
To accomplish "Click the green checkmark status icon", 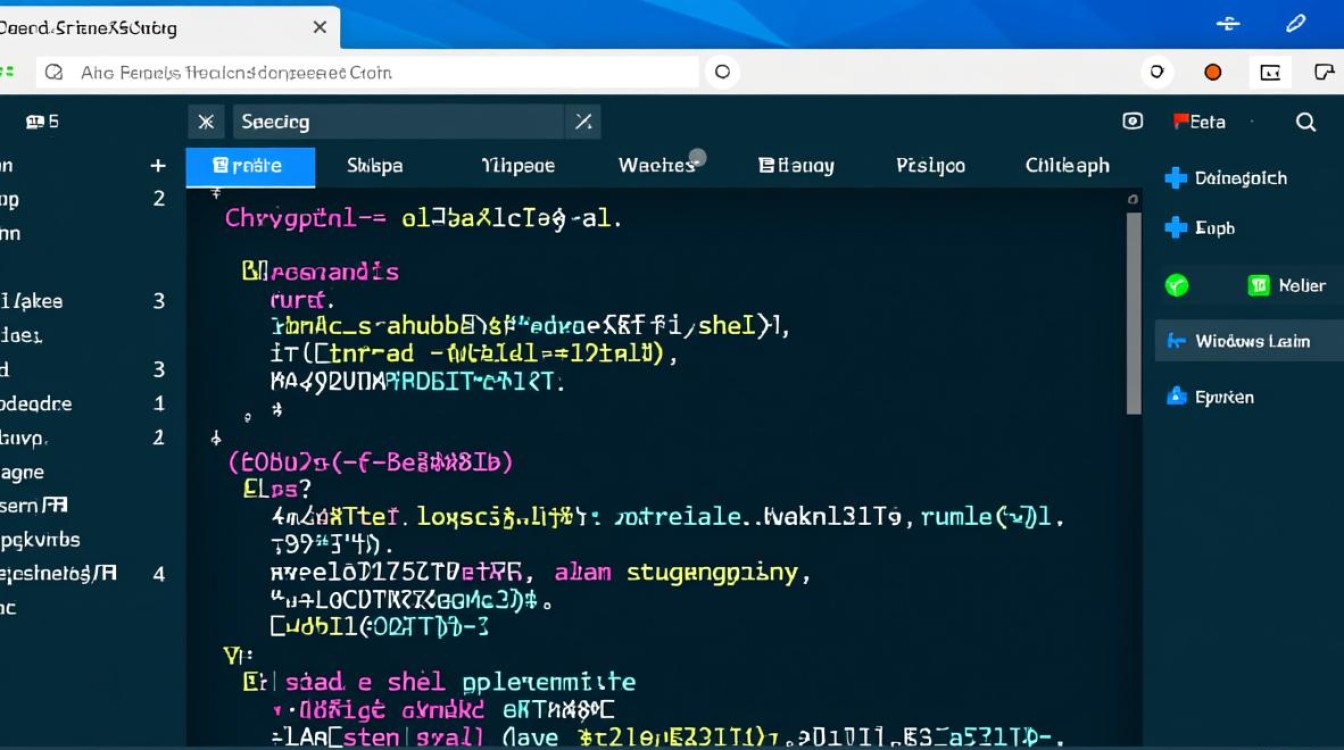I will 1177,285.
